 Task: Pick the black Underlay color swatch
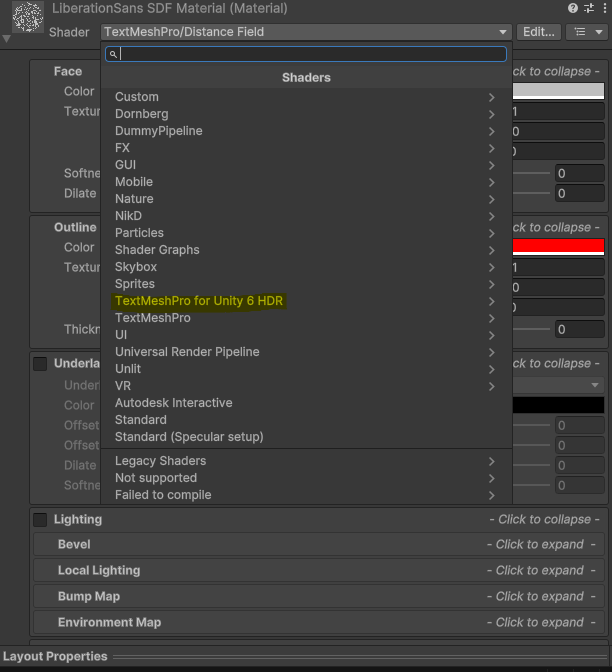pos(558,405)
